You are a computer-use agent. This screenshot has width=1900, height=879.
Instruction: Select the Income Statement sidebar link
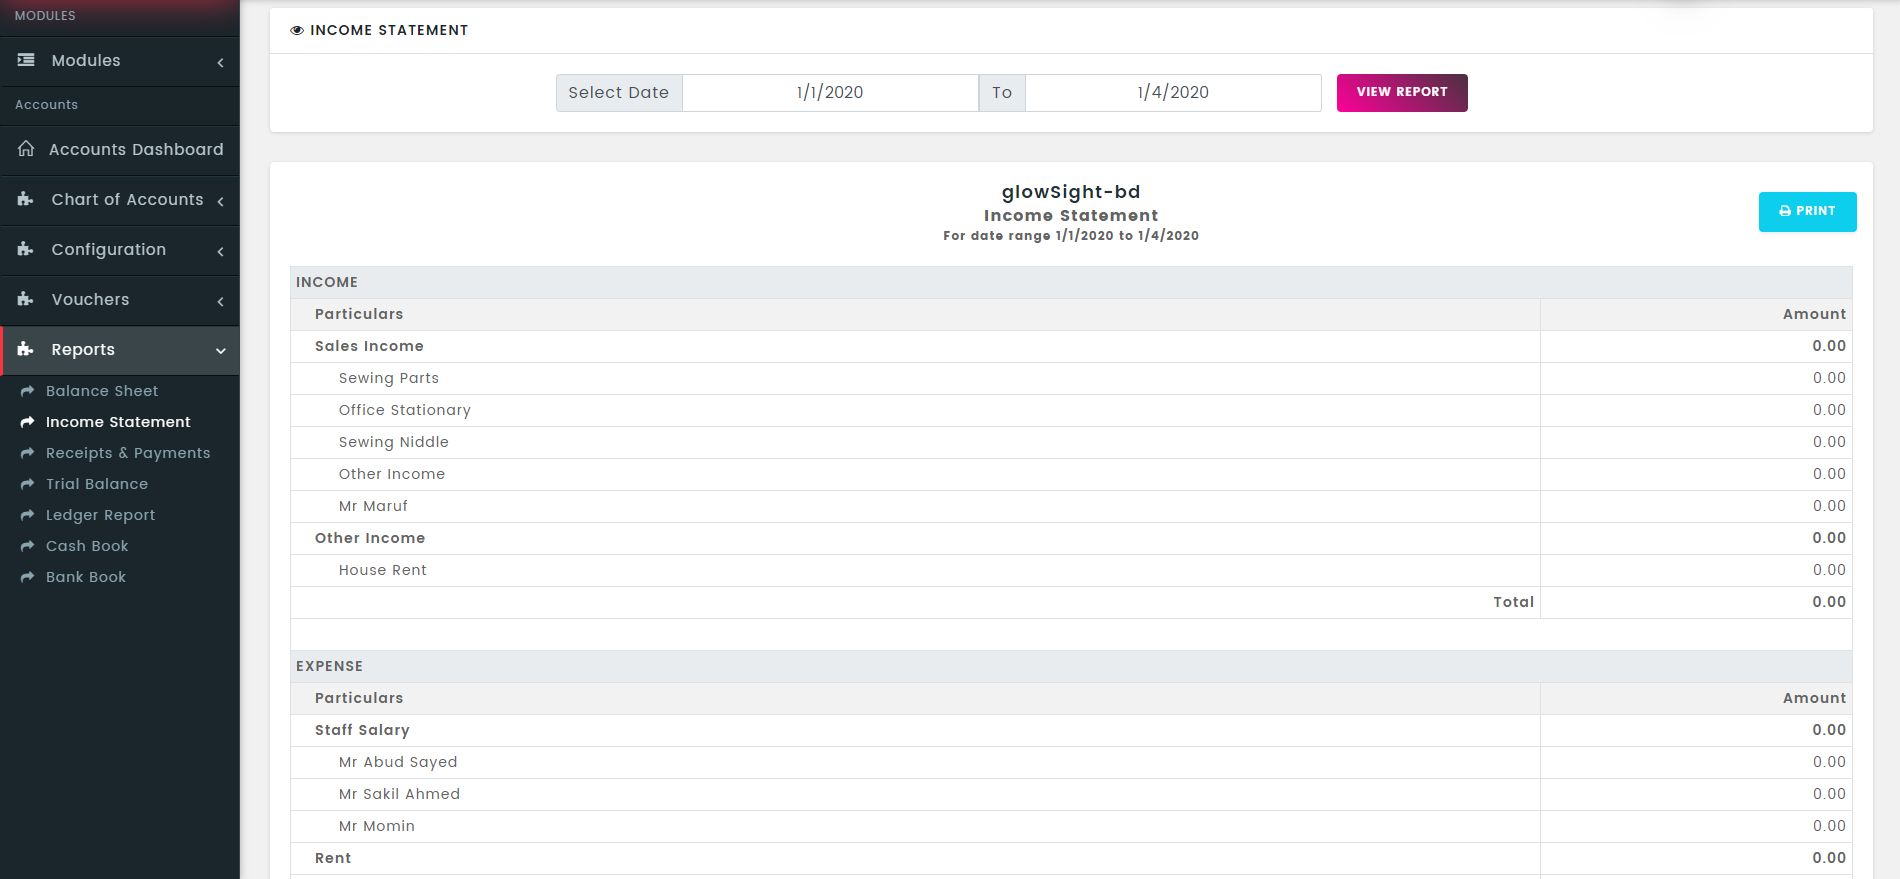[x=118, y=422]
